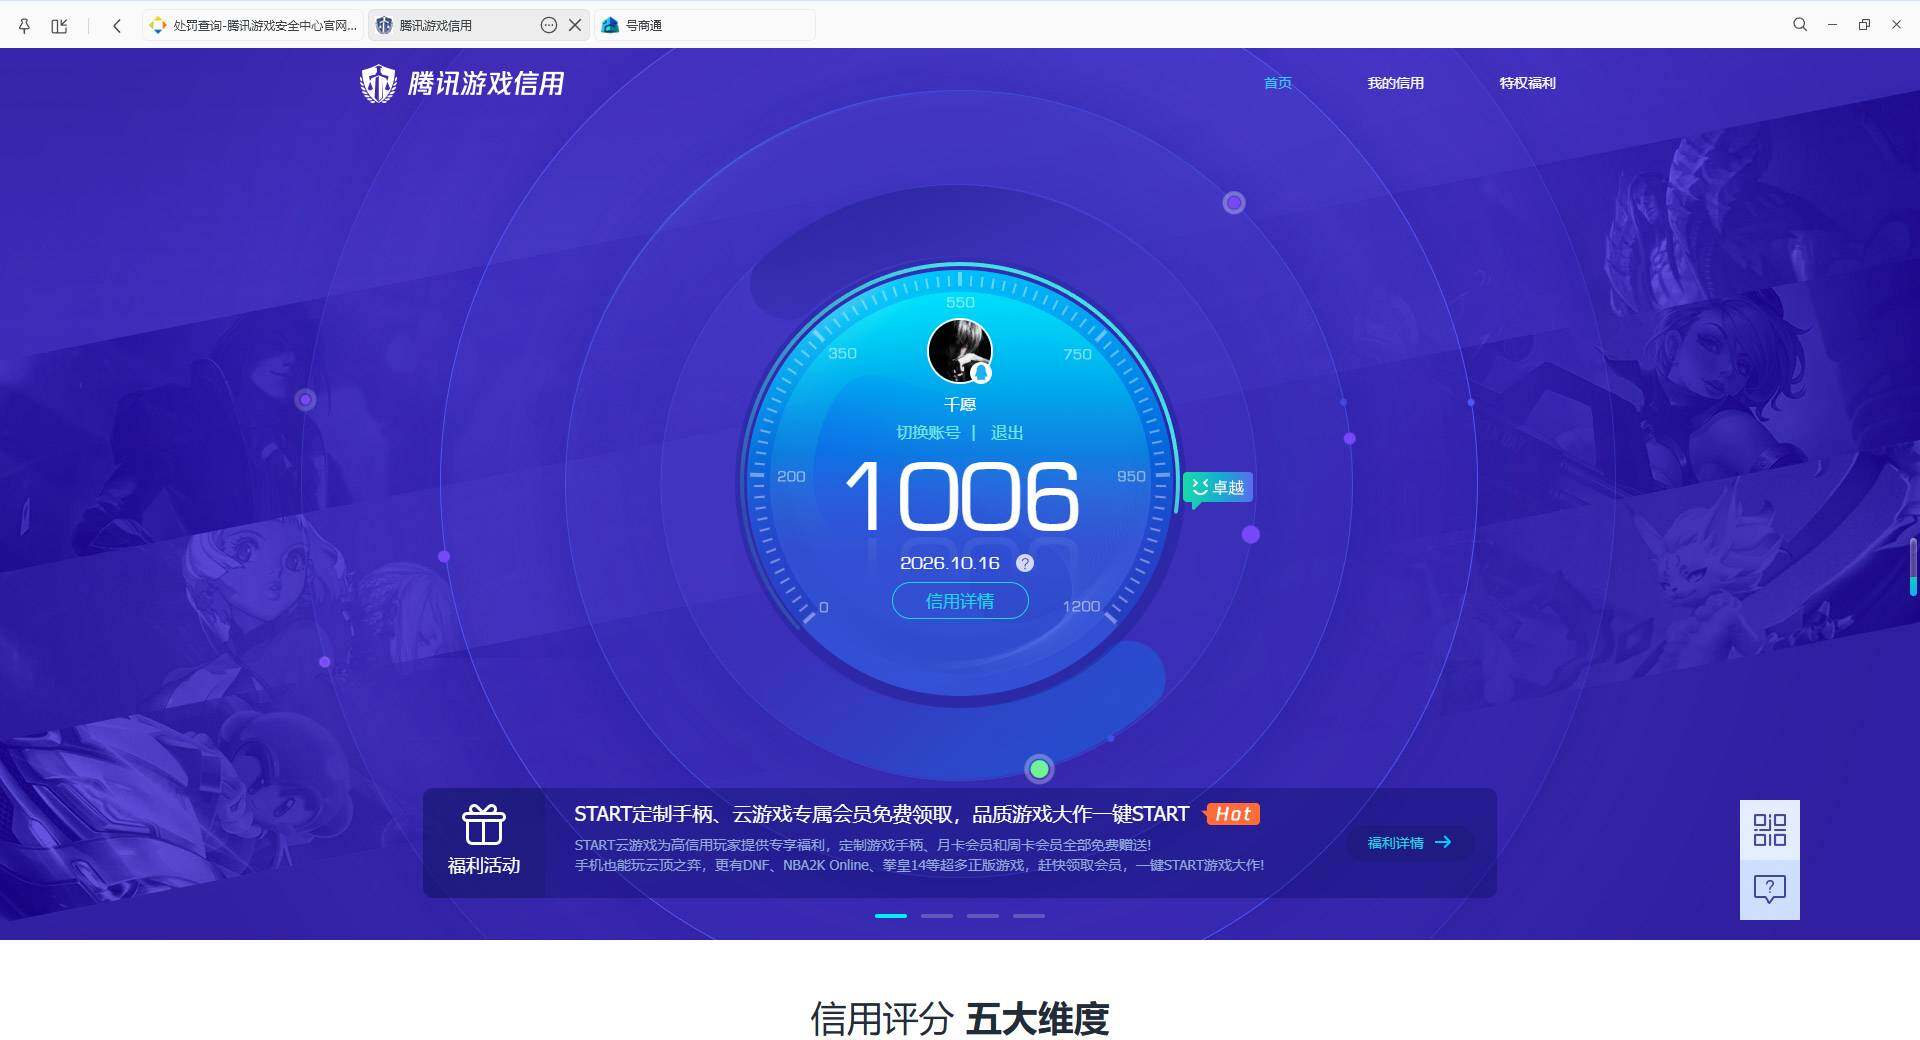Click the Hot tag on START banner
Screen dimensions: 1920x1040
pyautogui.click(x=1232, y=814)
